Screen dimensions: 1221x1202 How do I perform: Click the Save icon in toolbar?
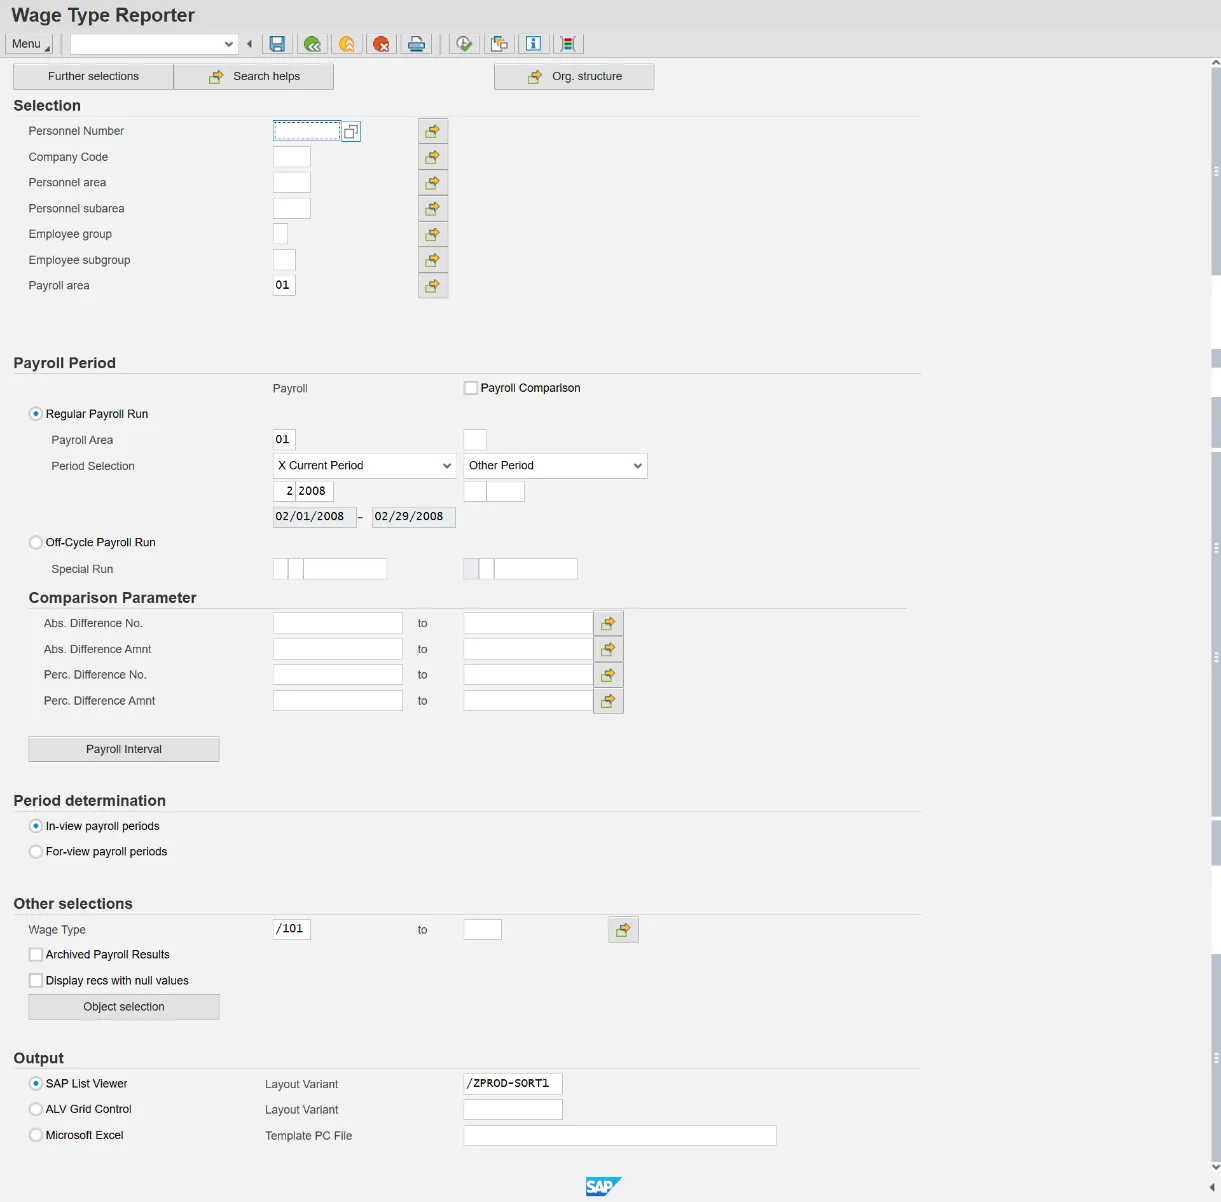point(278,44)
